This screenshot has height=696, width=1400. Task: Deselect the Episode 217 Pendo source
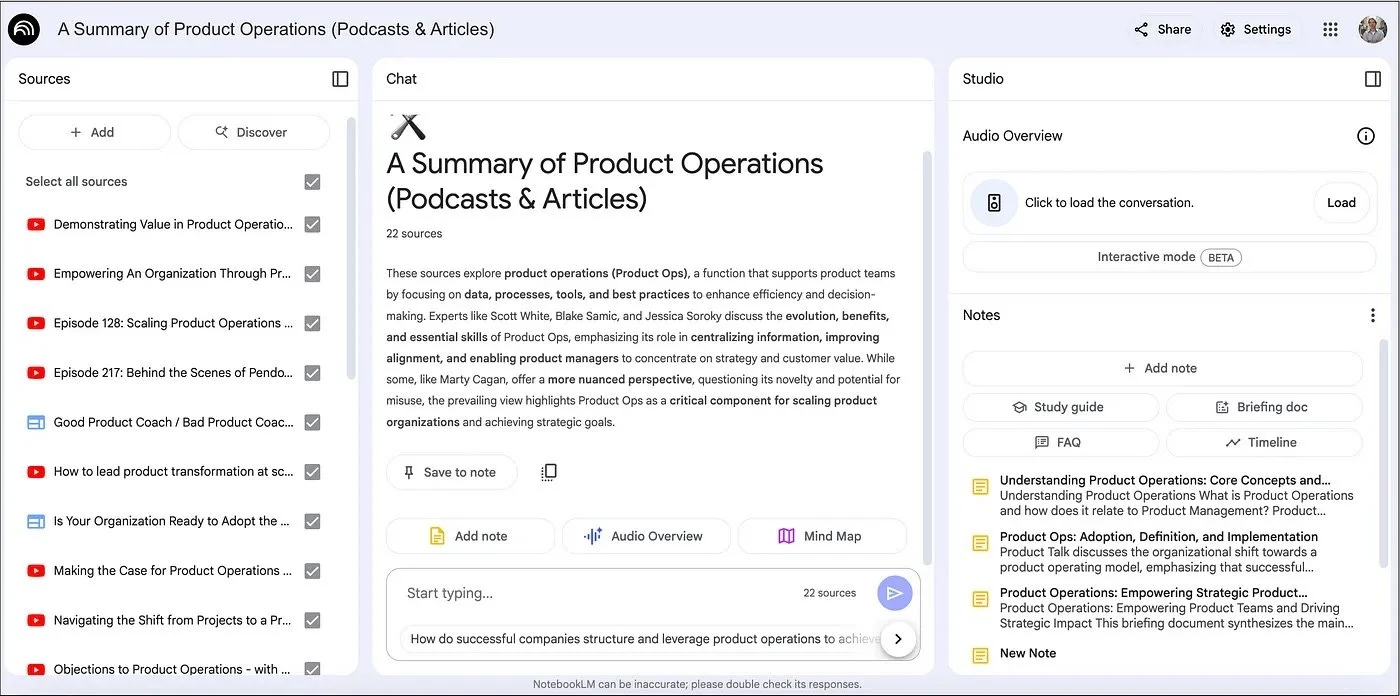pyautogui.click(x=311, y=372)
